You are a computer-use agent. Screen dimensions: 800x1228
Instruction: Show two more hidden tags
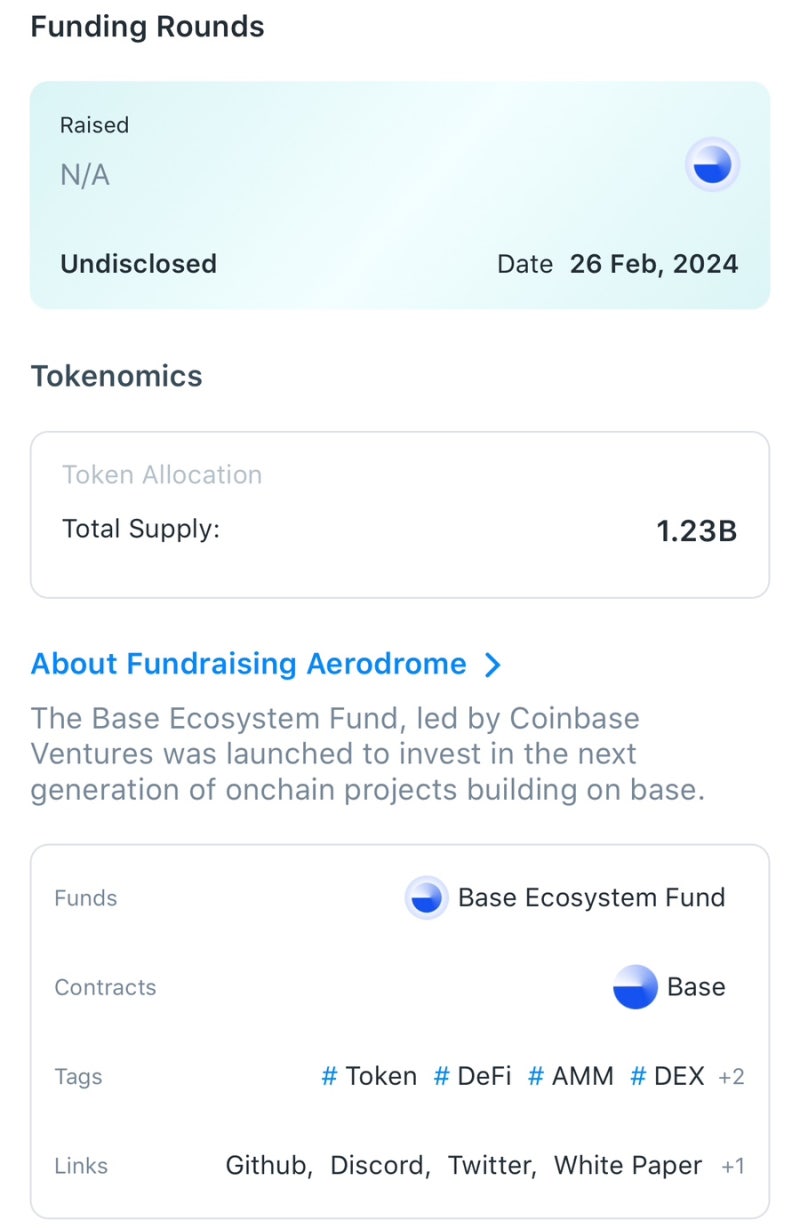tap(731, 1077)
